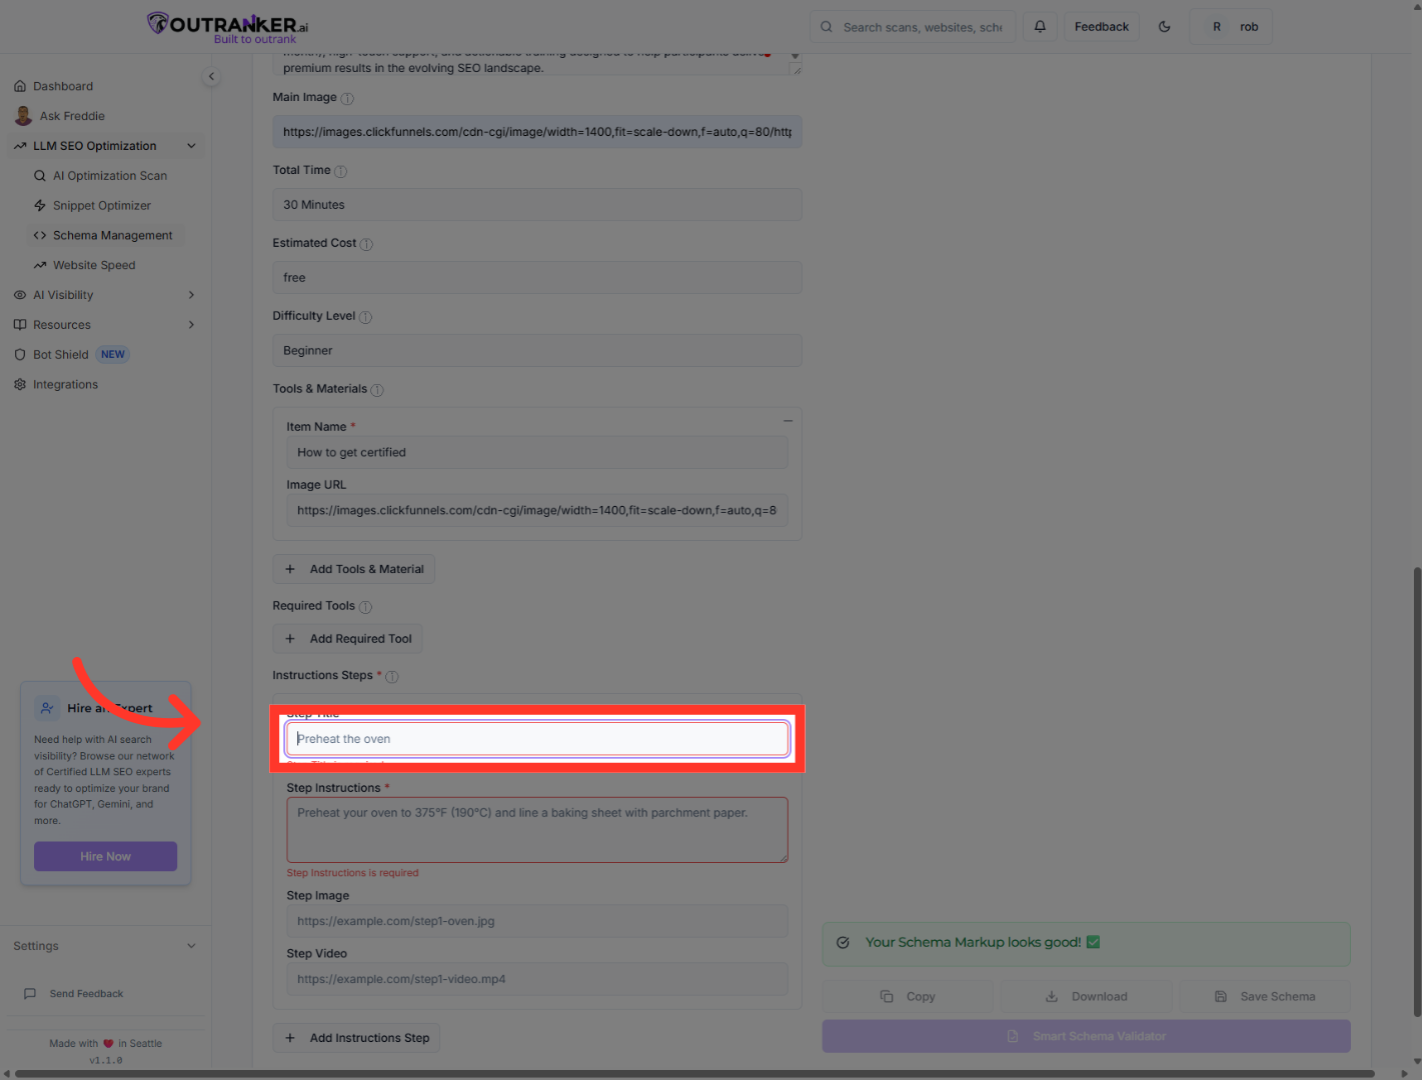Show info tooltip next to Main Image

347,98
